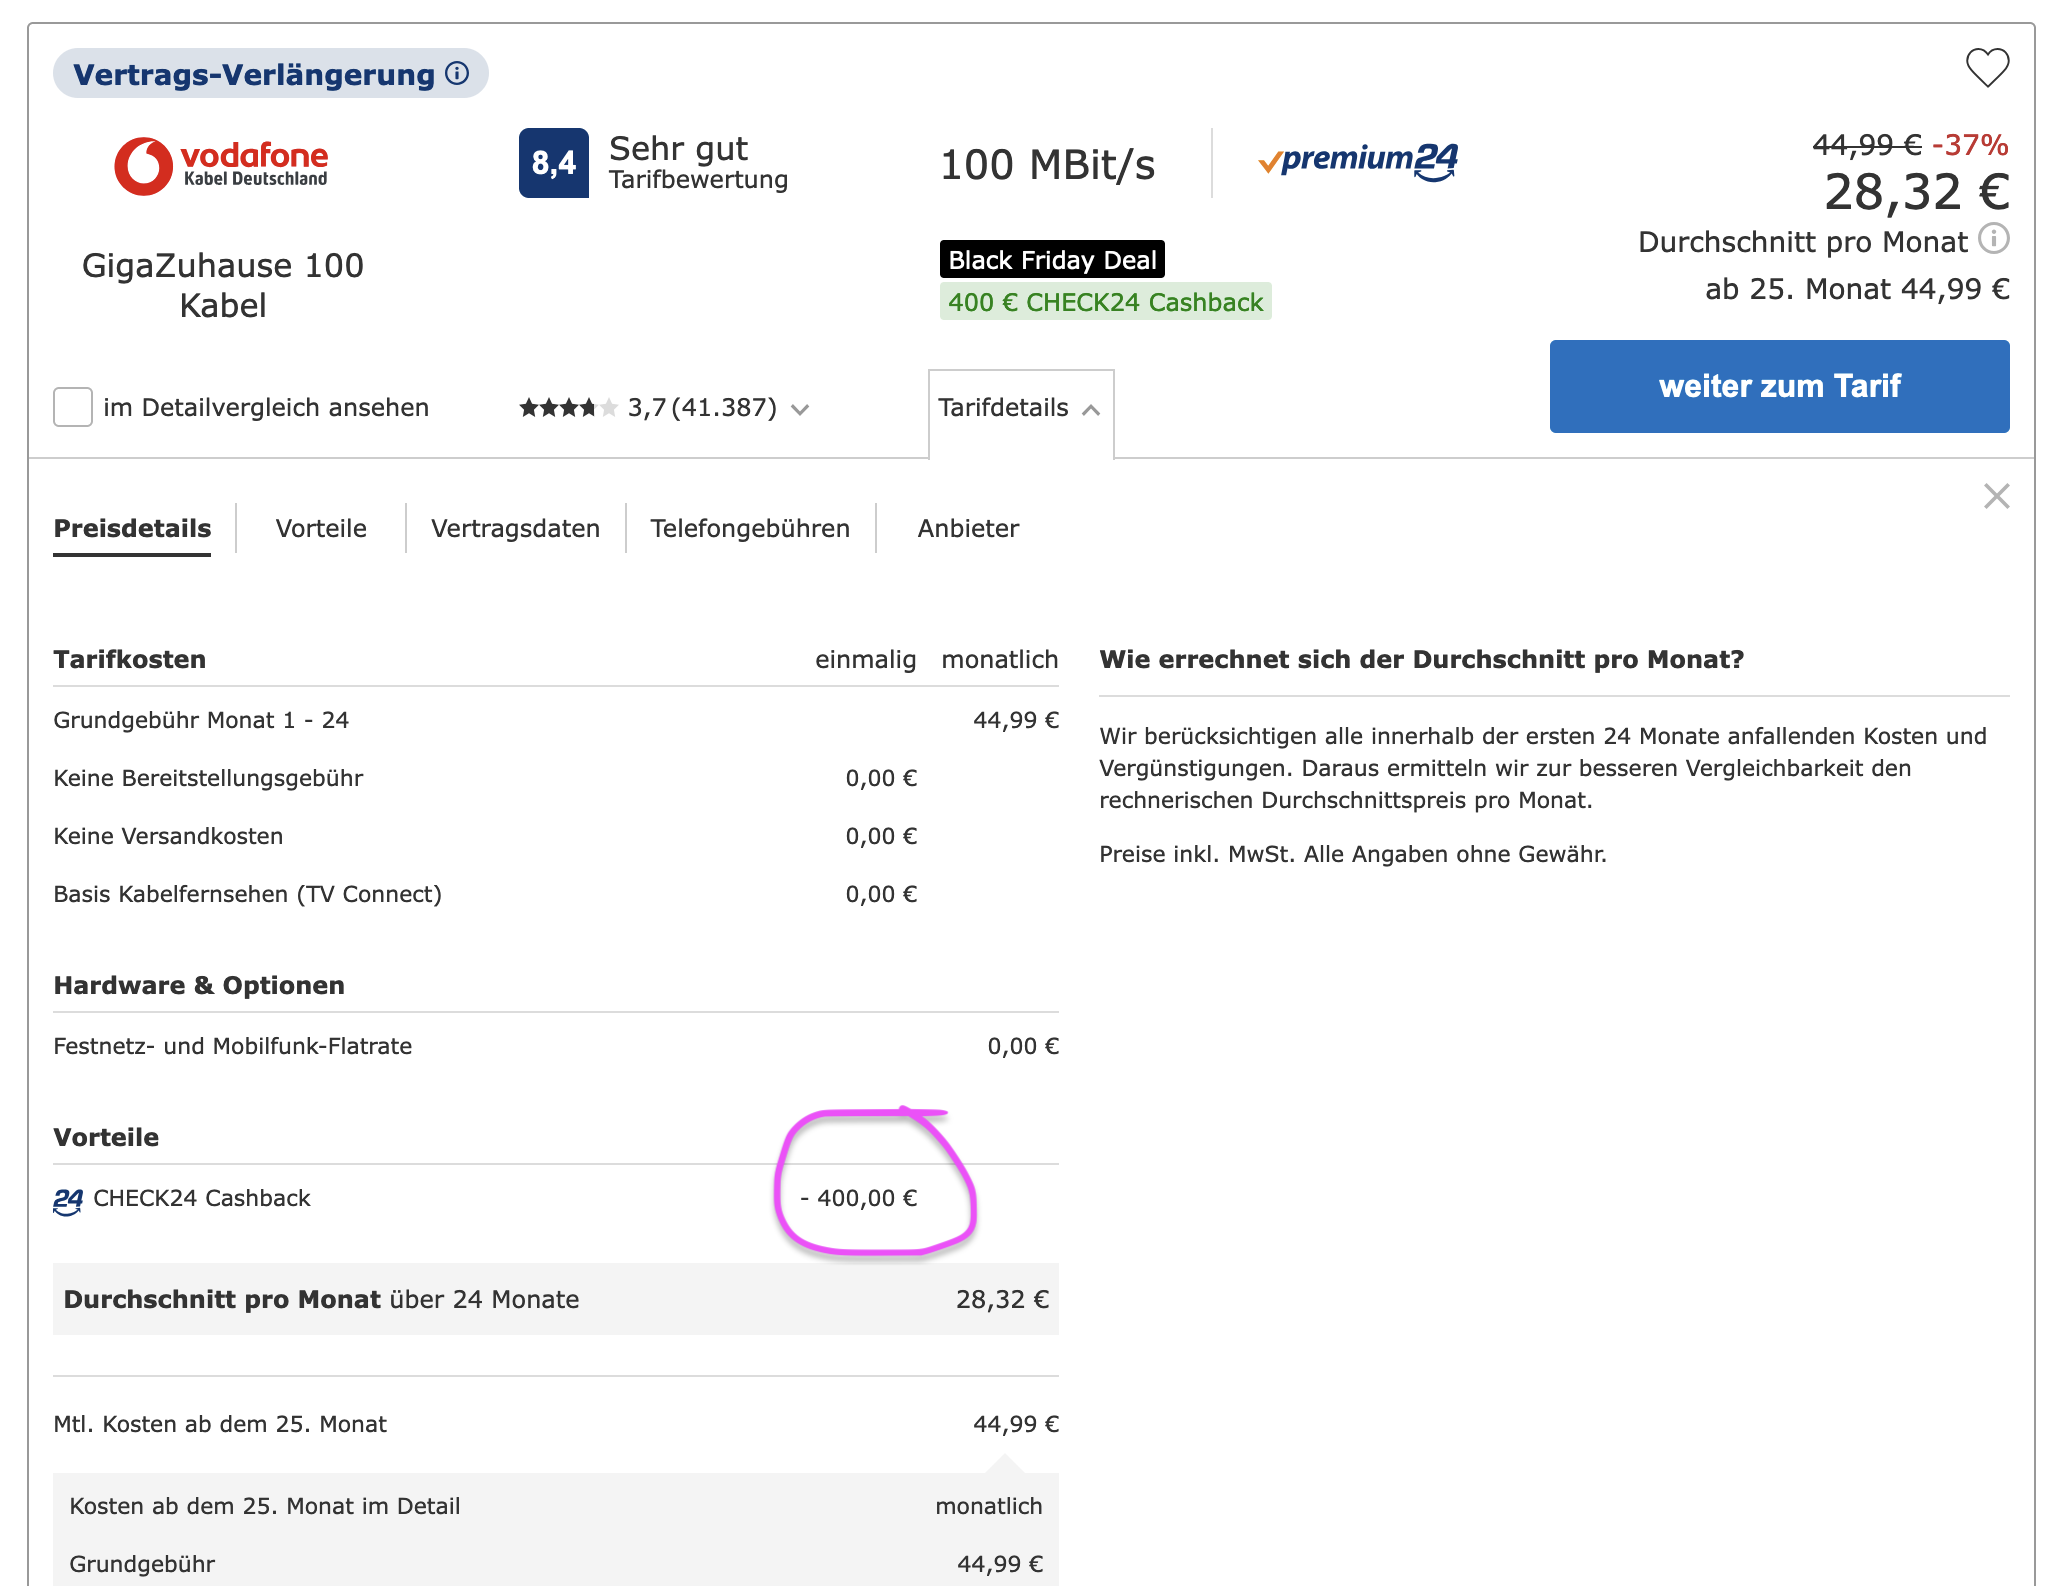
Task: Click the CHECK24 icon beside Cashback
Action: (68, 1199)
